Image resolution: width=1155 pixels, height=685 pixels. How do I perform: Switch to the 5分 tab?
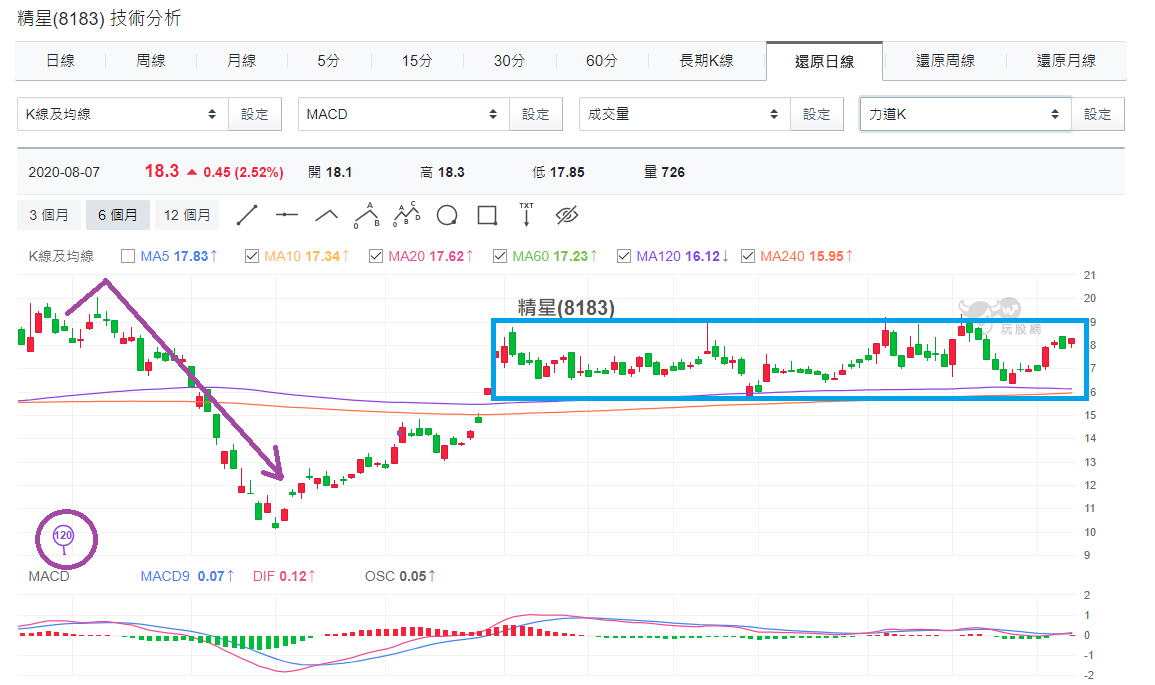[329, 61]
